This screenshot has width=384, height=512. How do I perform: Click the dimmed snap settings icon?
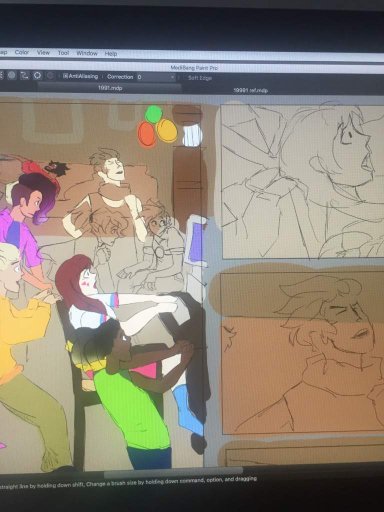point(50,76)
